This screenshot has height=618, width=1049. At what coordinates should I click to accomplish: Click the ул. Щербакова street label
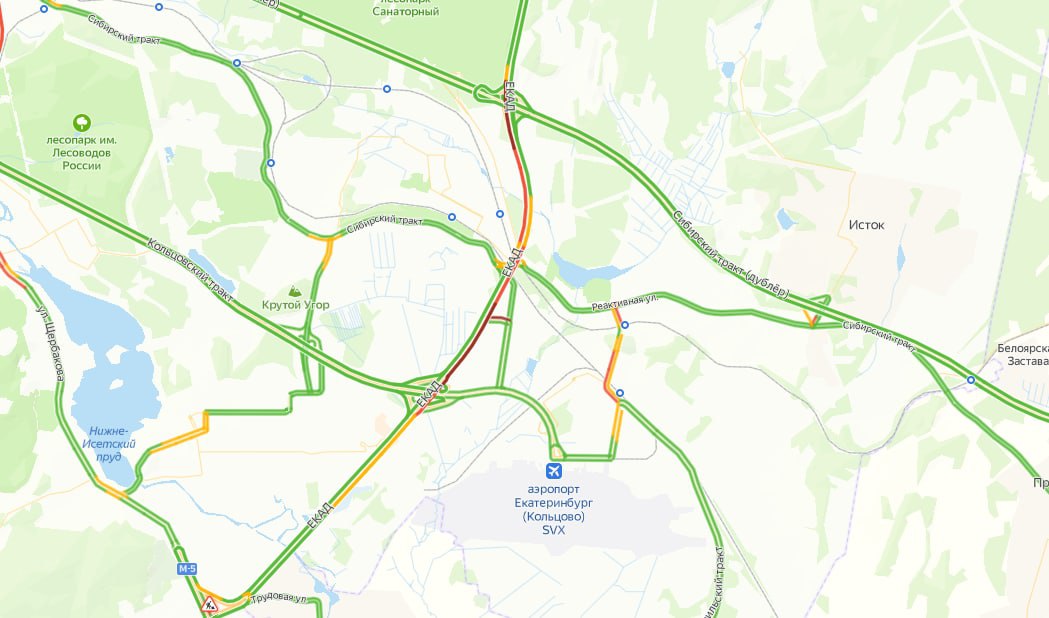[x=50, y=344]
